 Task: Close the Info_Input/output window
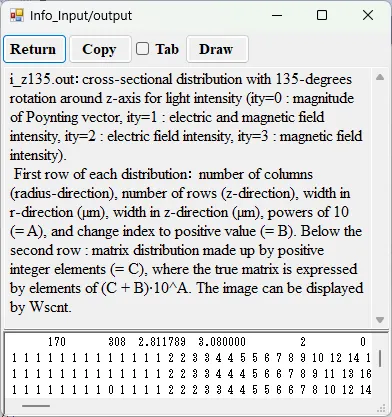368,15
